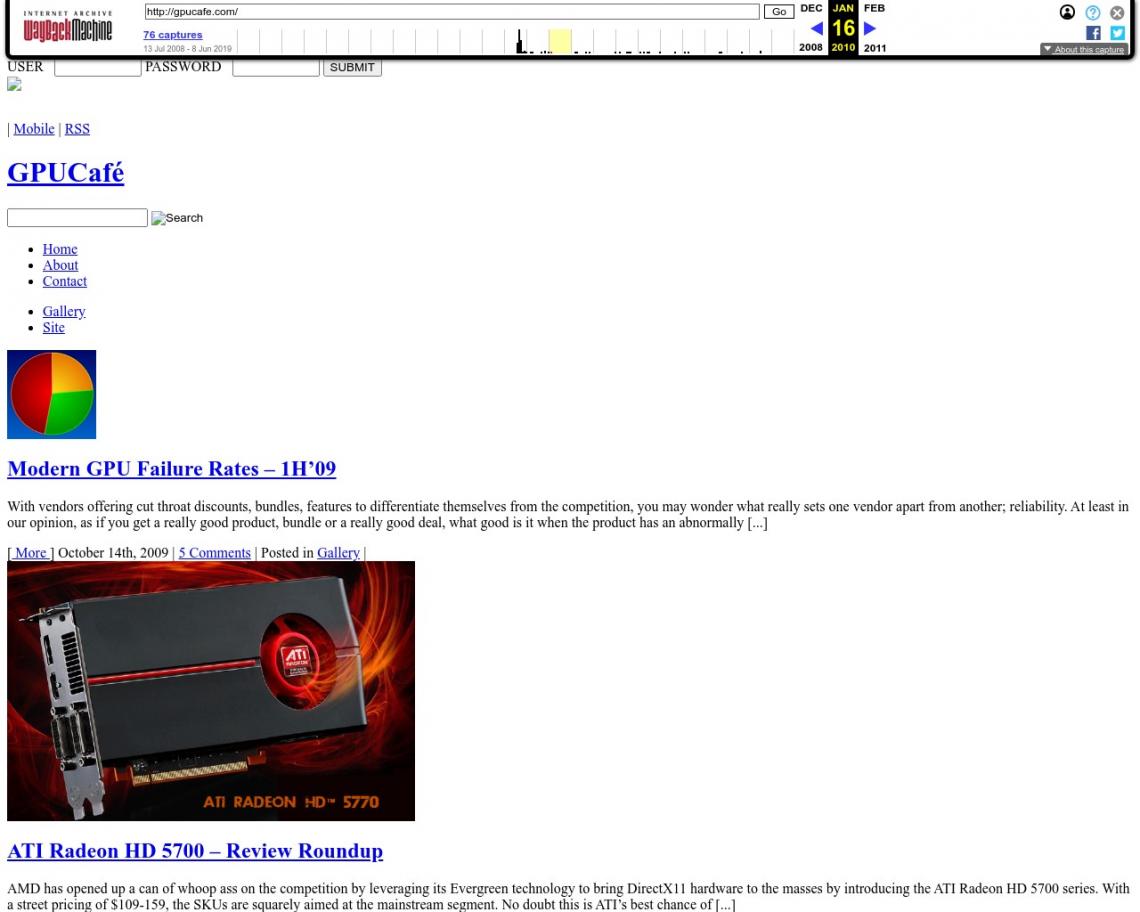Click the highlighted year on capture timeline
Screen dimensions: 1140x912
point(560,41)
